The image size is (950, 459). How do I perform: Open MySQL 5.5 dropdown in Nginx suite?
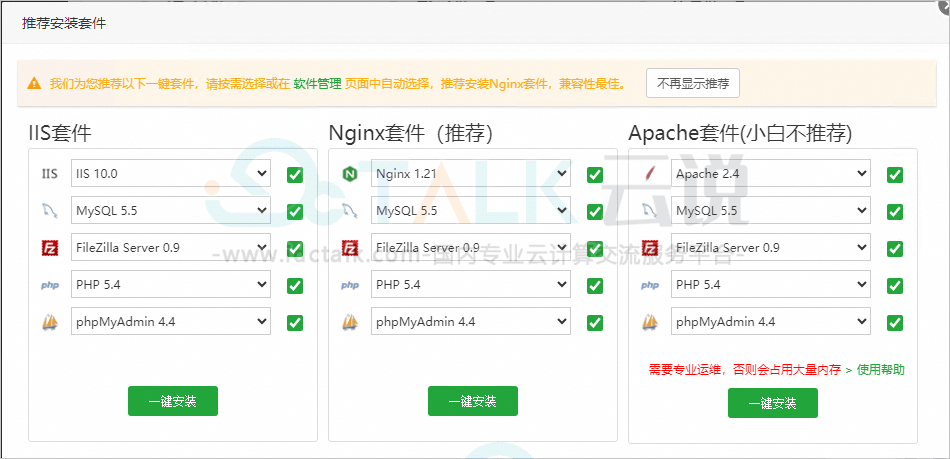(471, 210)
